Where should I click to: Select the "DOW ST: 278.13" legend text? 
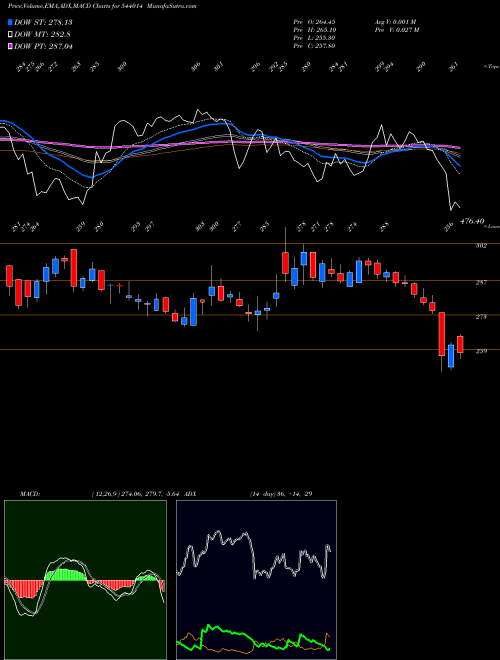click(43, 22)
